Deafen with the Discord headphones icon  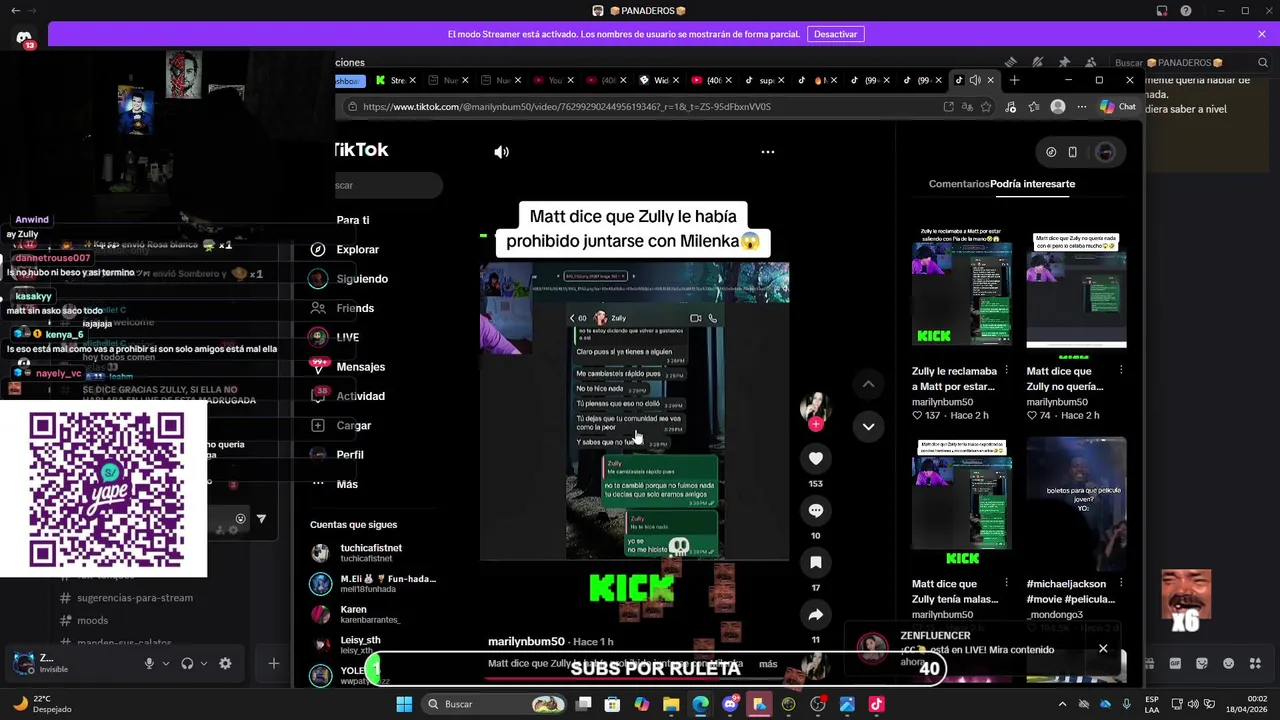pos(187,663)
